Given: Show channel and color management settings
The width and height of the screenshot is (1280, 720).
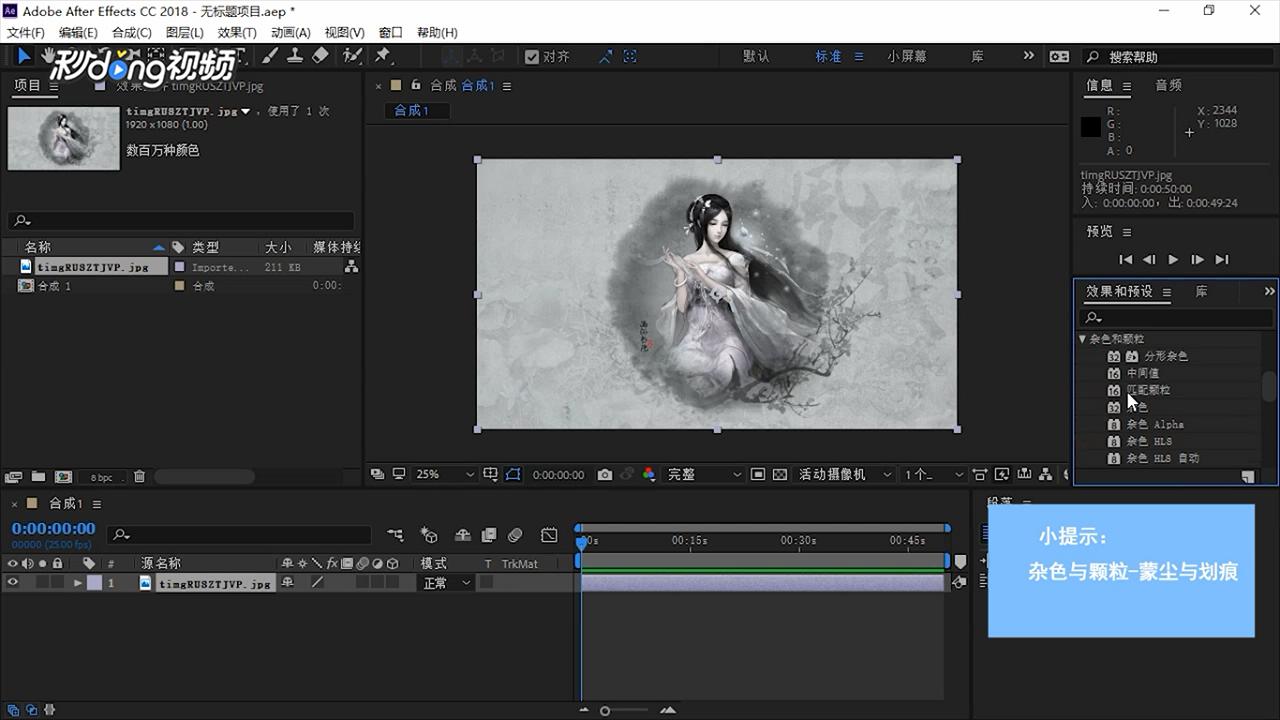Looking at the screenshot, I should click(x=649, y=475).
